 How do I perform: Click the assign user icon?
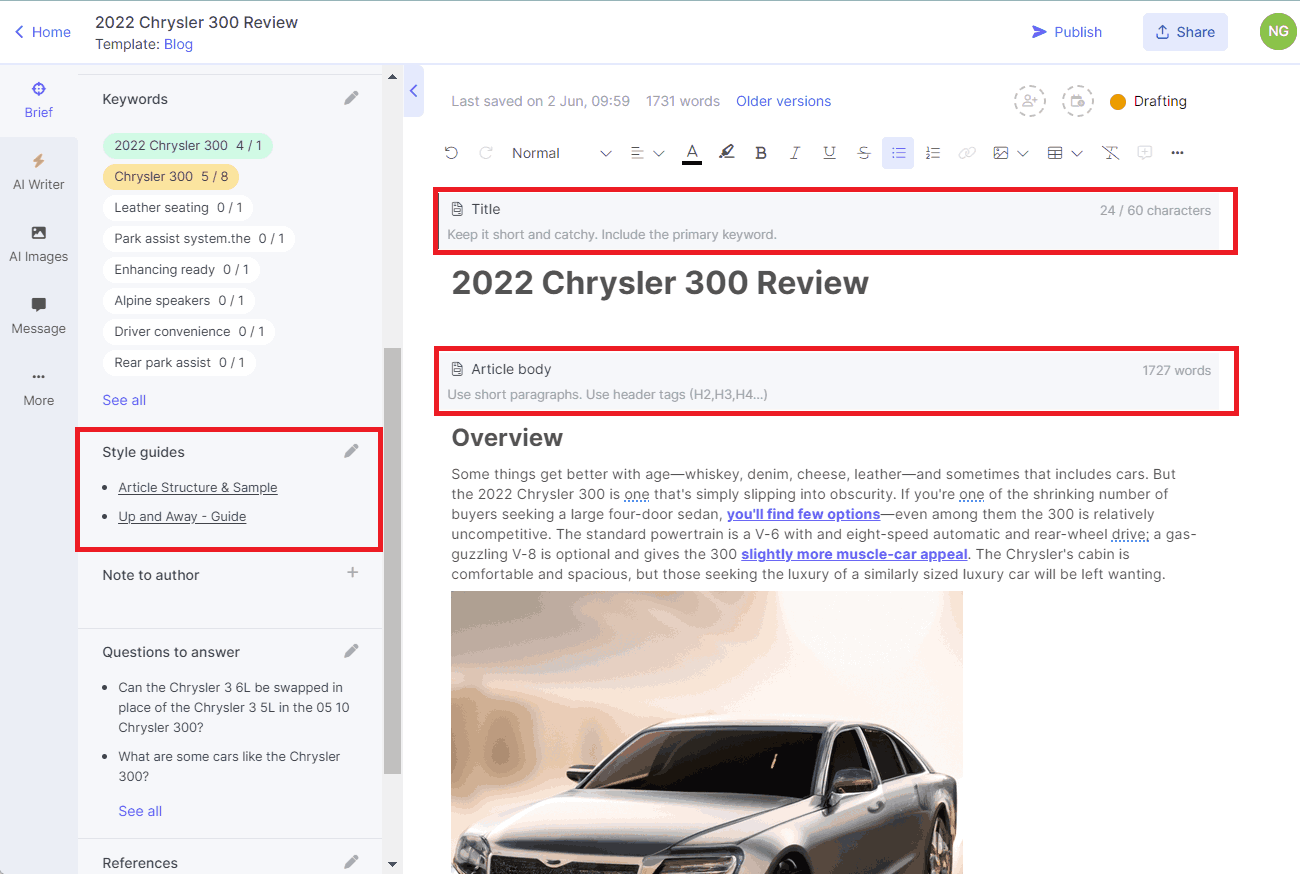pyautogui.click(x=1029, y=101)
